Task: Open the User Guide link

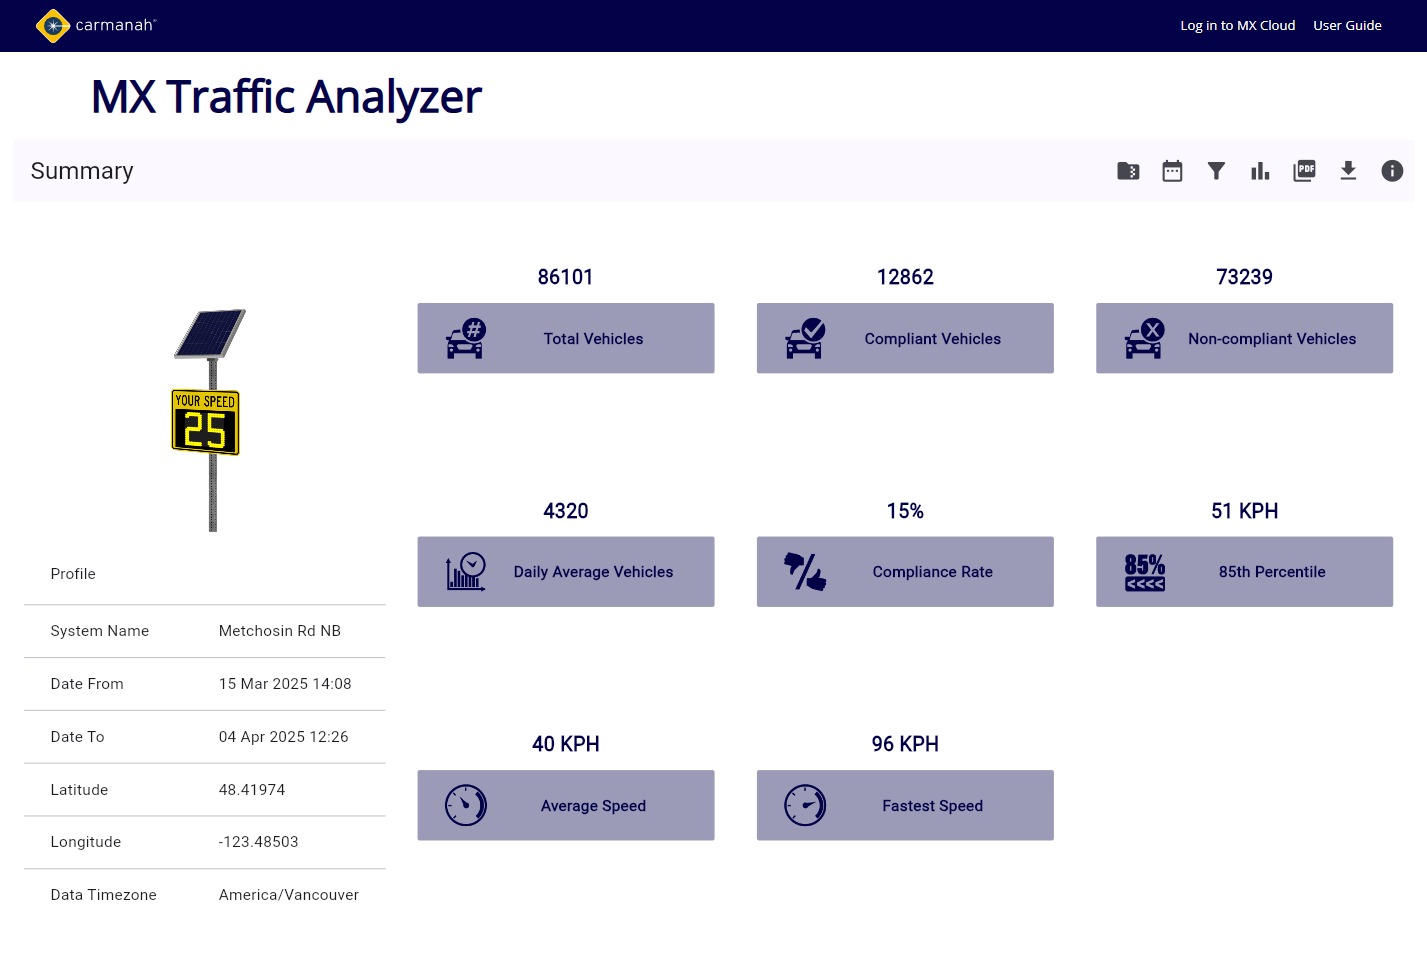Action: [x=1347, y=26]
